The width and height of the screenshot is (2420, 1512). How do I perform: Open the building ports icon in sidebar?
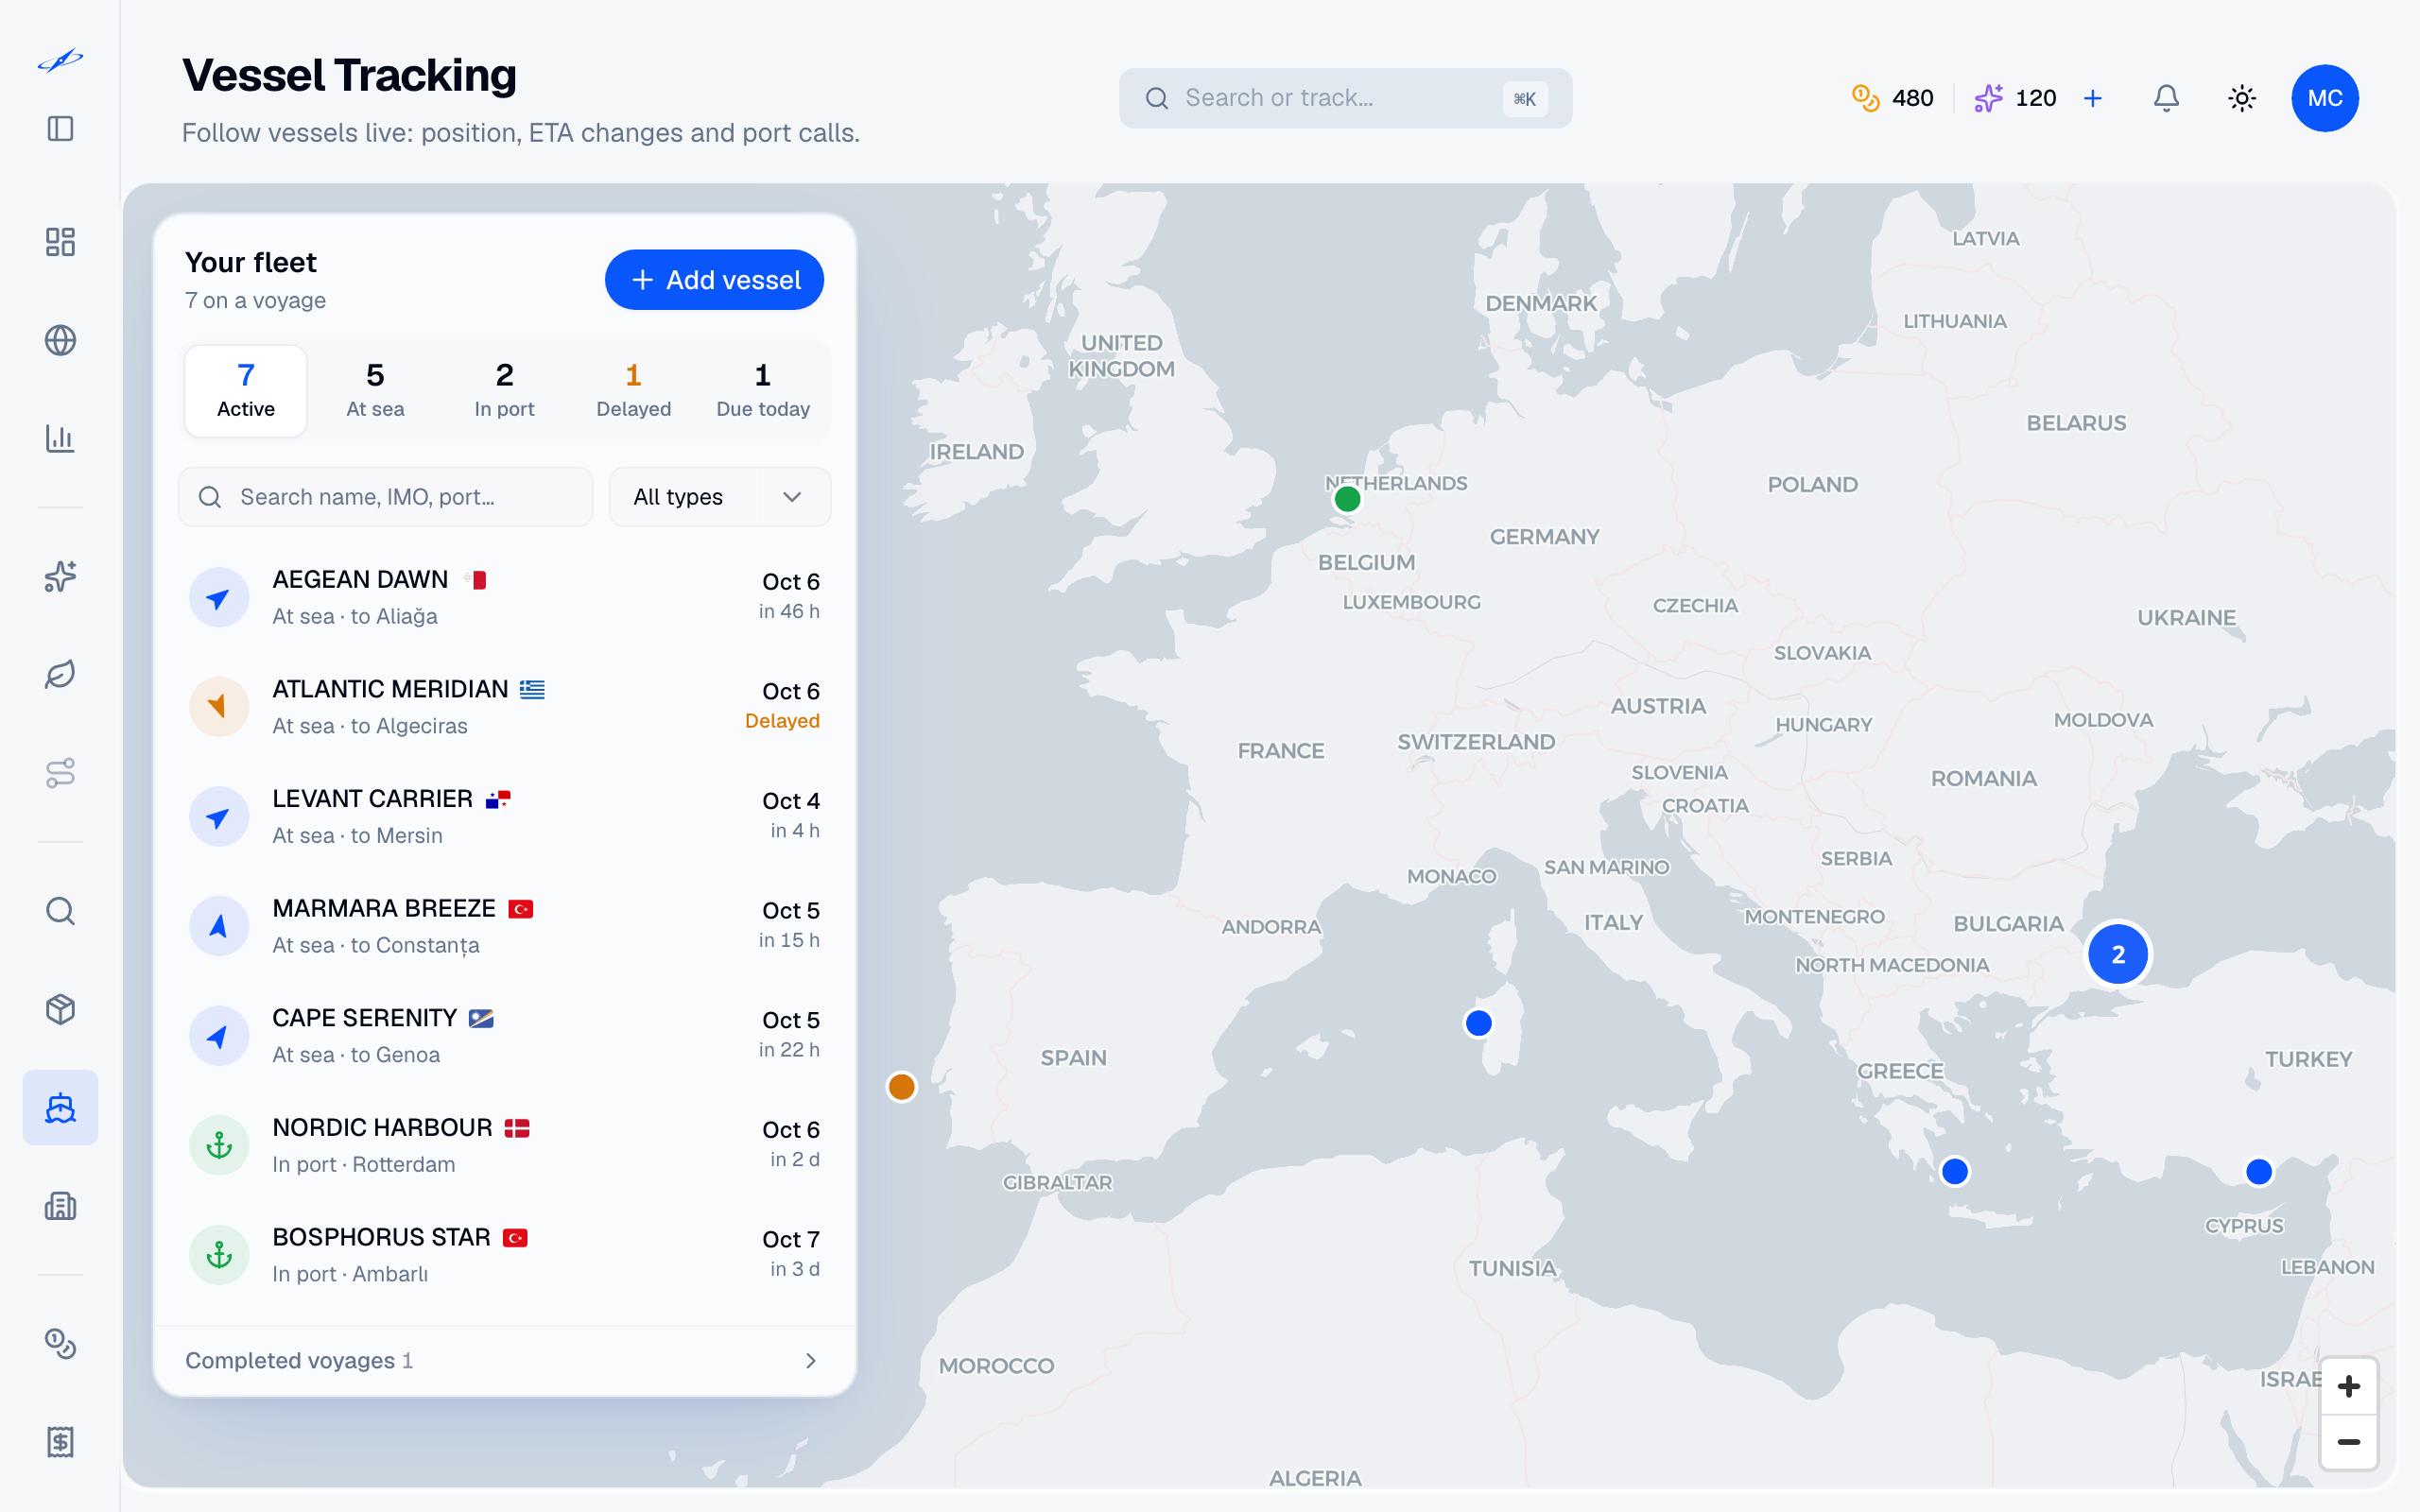pos(60,1205)
